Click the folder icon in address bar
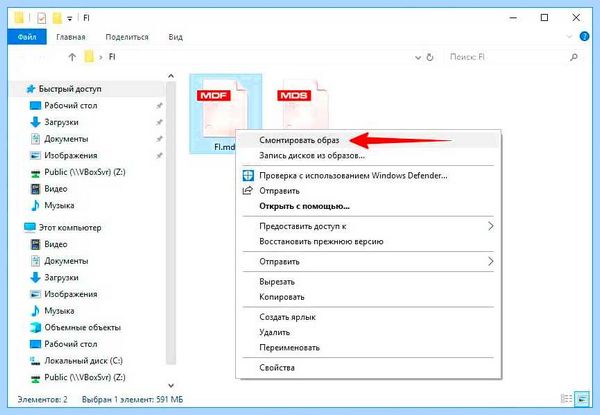 [89, 57]
